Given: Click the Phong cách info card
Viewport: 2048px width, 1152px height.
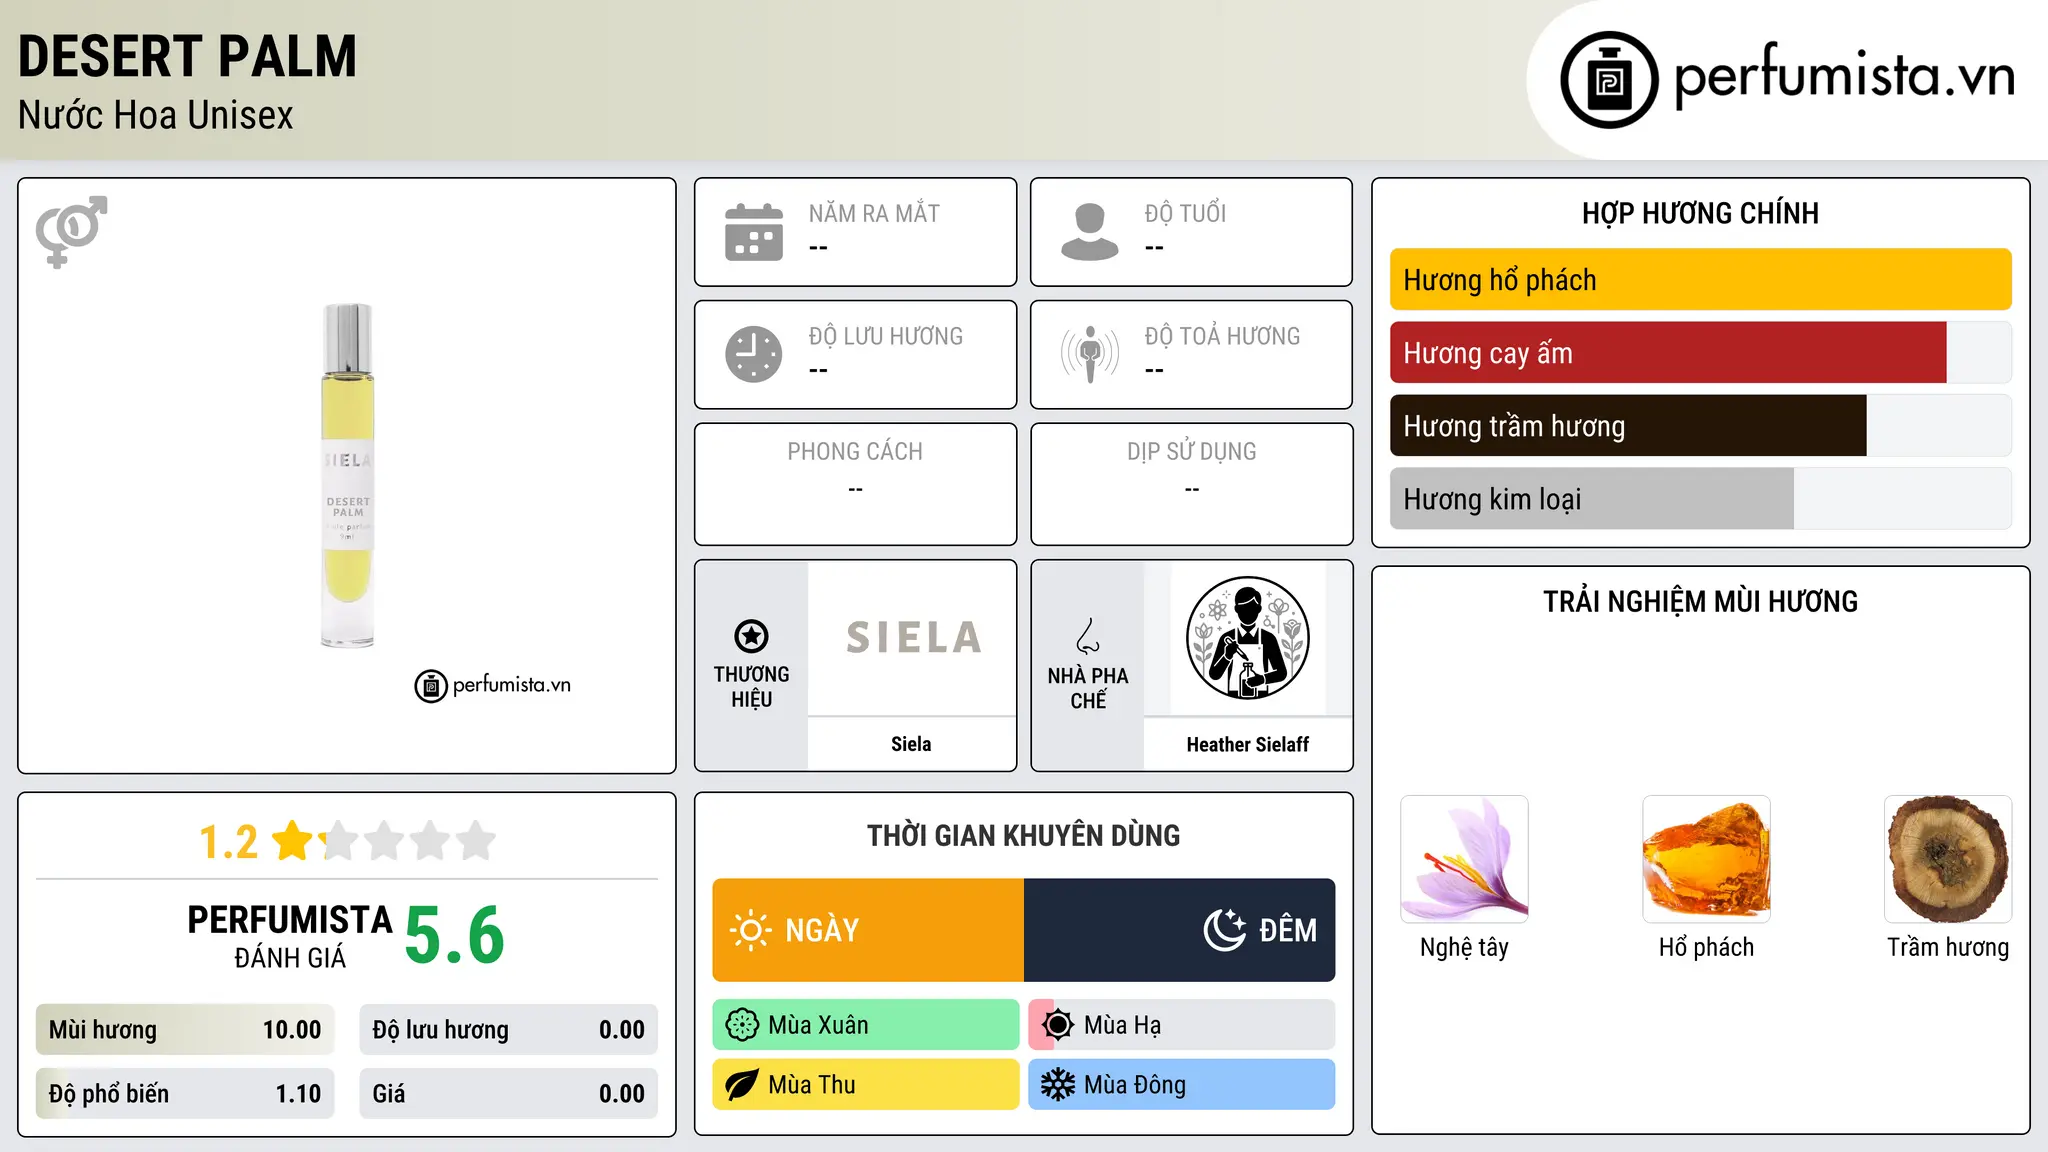Looking at the screenshot, I should 856,484.
